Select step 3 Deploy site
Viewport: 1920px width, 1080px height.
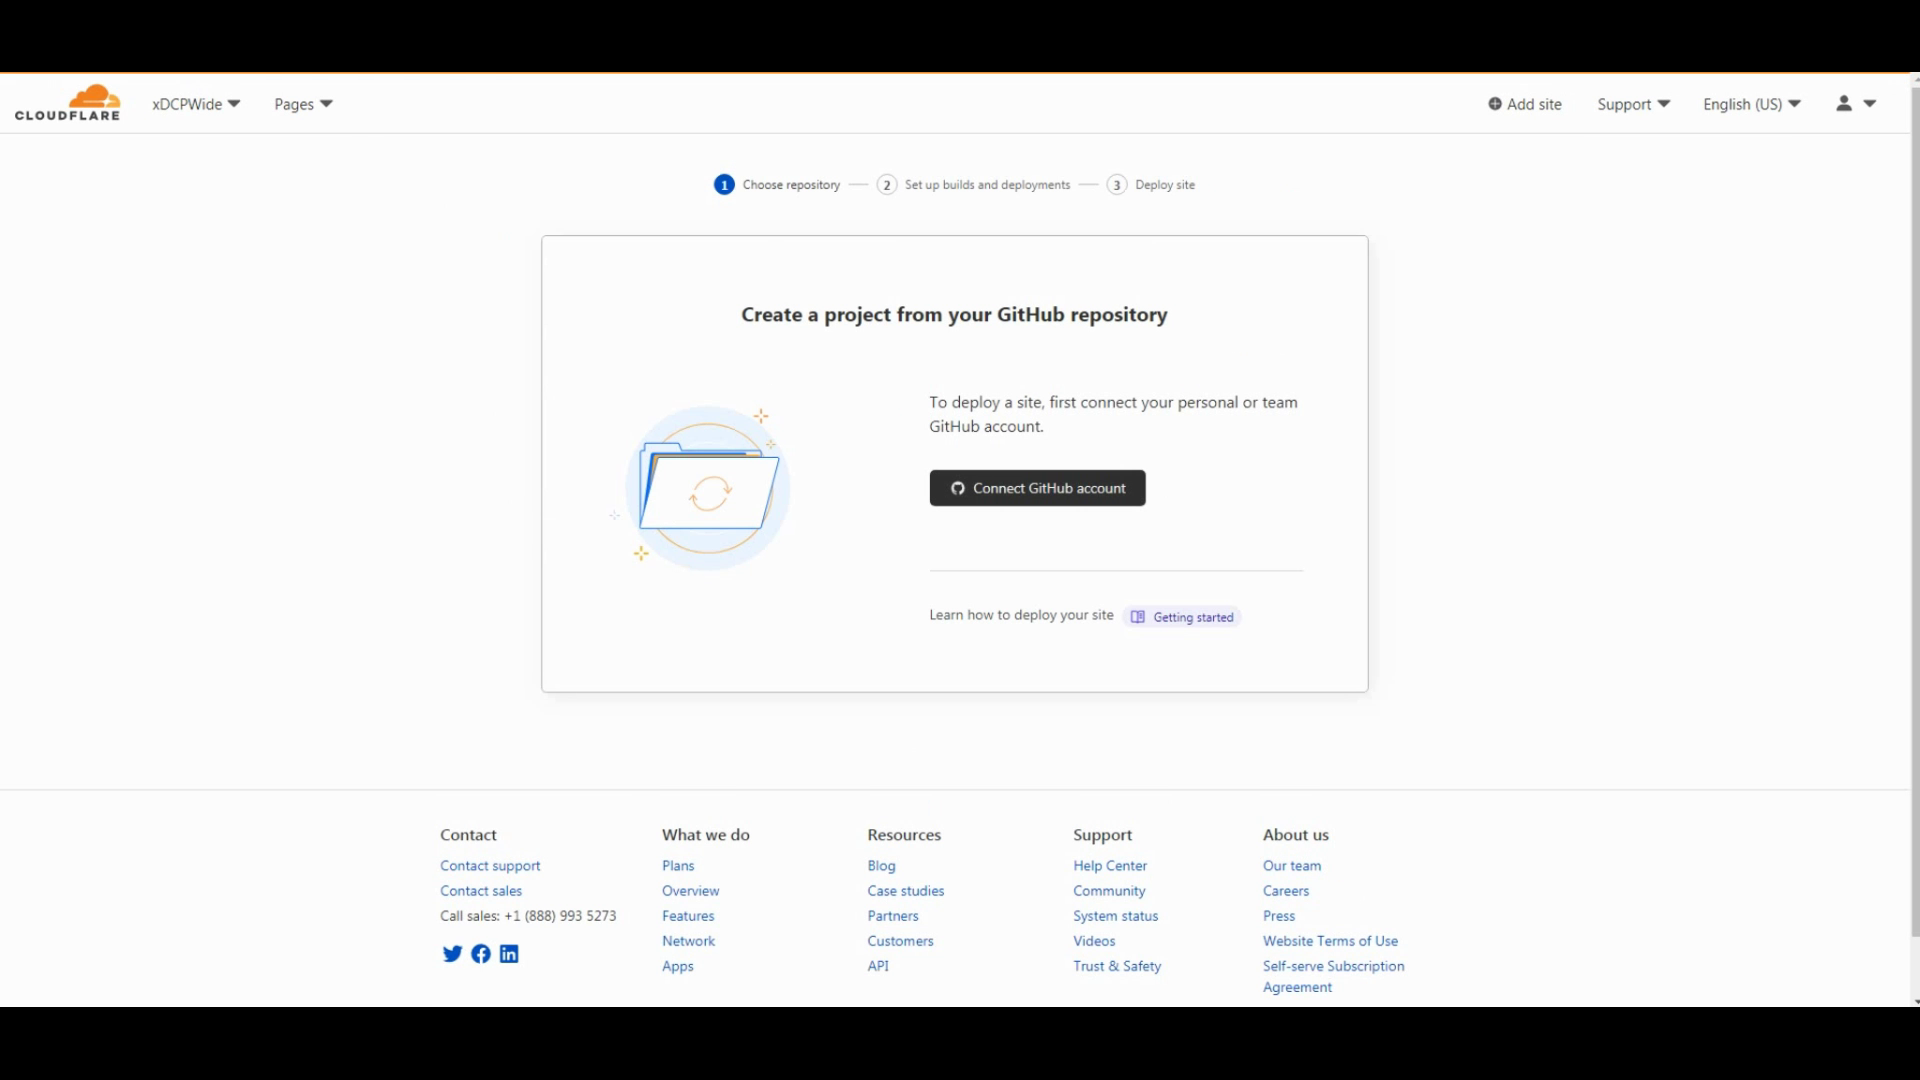pos(1164,185)
